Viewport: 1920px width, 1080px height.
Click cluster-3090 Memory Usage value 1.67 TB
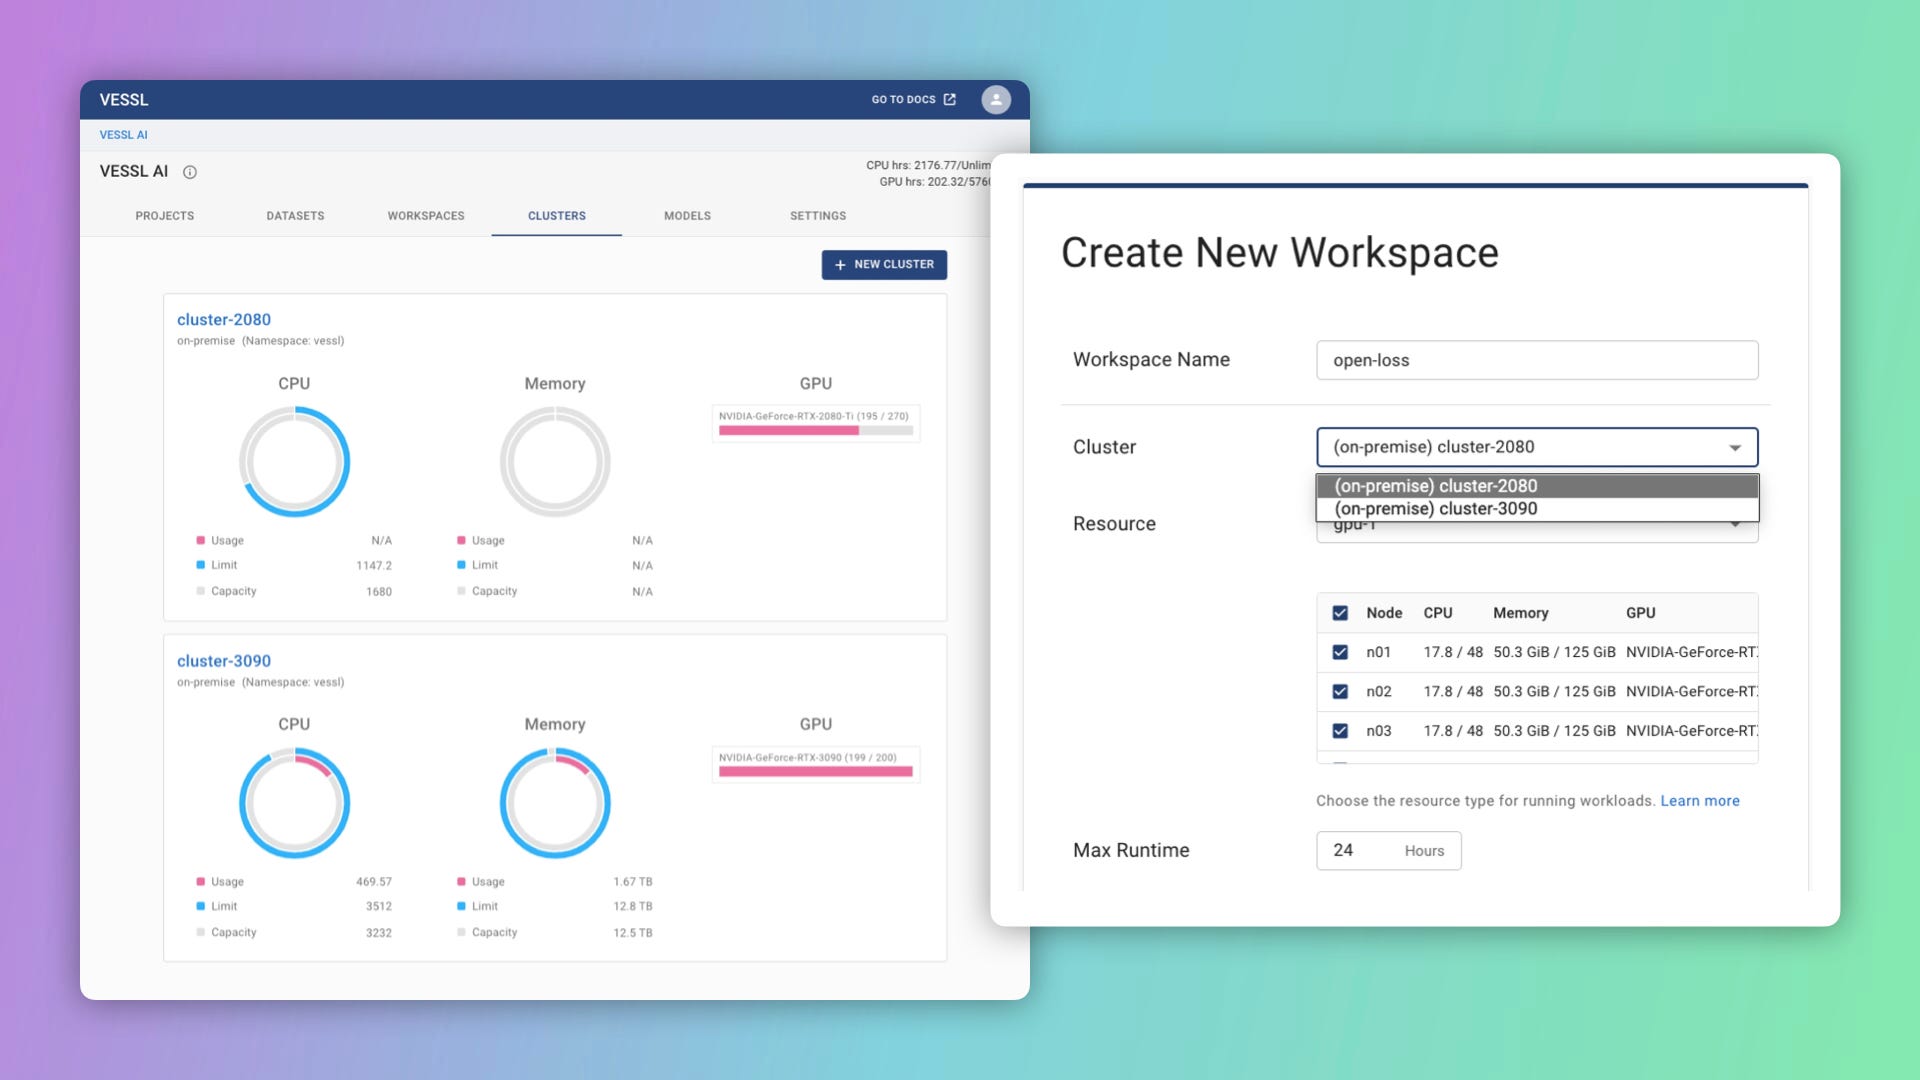pyautogui.click(x=633, y=882)
